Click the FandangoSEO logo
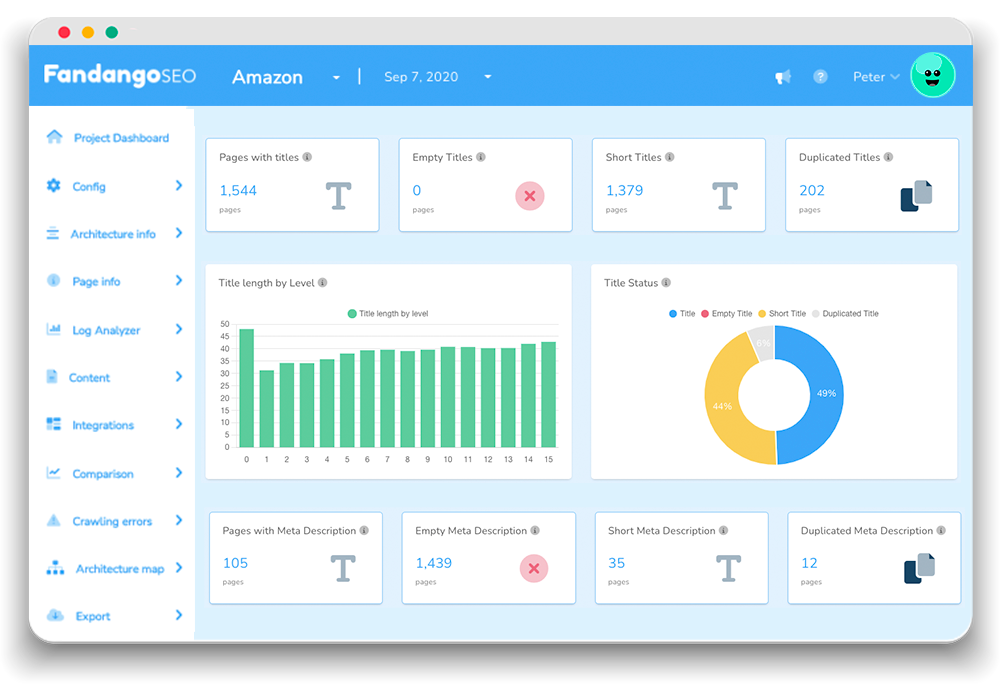1000x700 pixels. click(120, 75)
